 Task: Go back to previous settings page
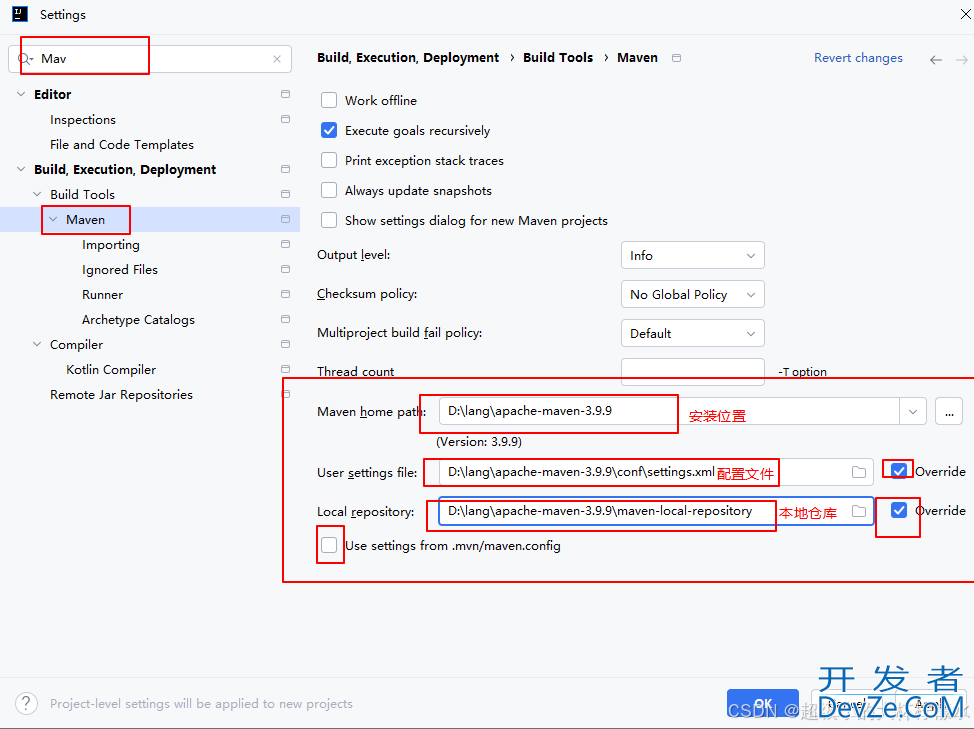pos(935,60)
